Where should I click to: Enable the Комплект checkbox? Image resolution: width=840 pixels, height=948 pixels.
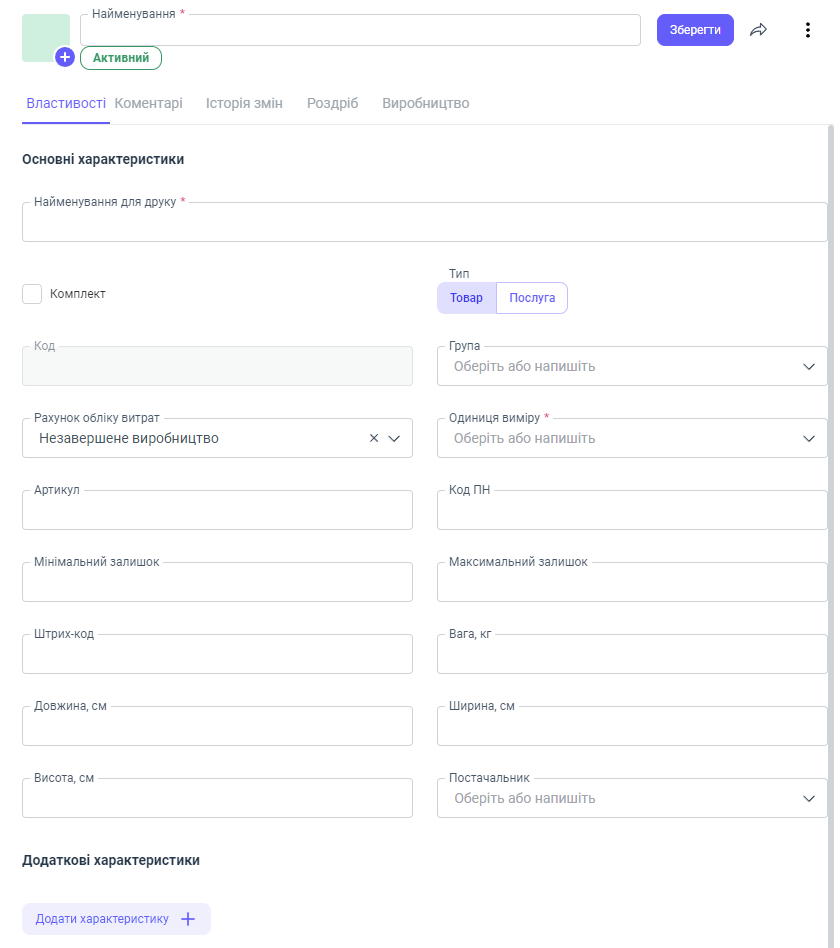[x=32, y=294]
